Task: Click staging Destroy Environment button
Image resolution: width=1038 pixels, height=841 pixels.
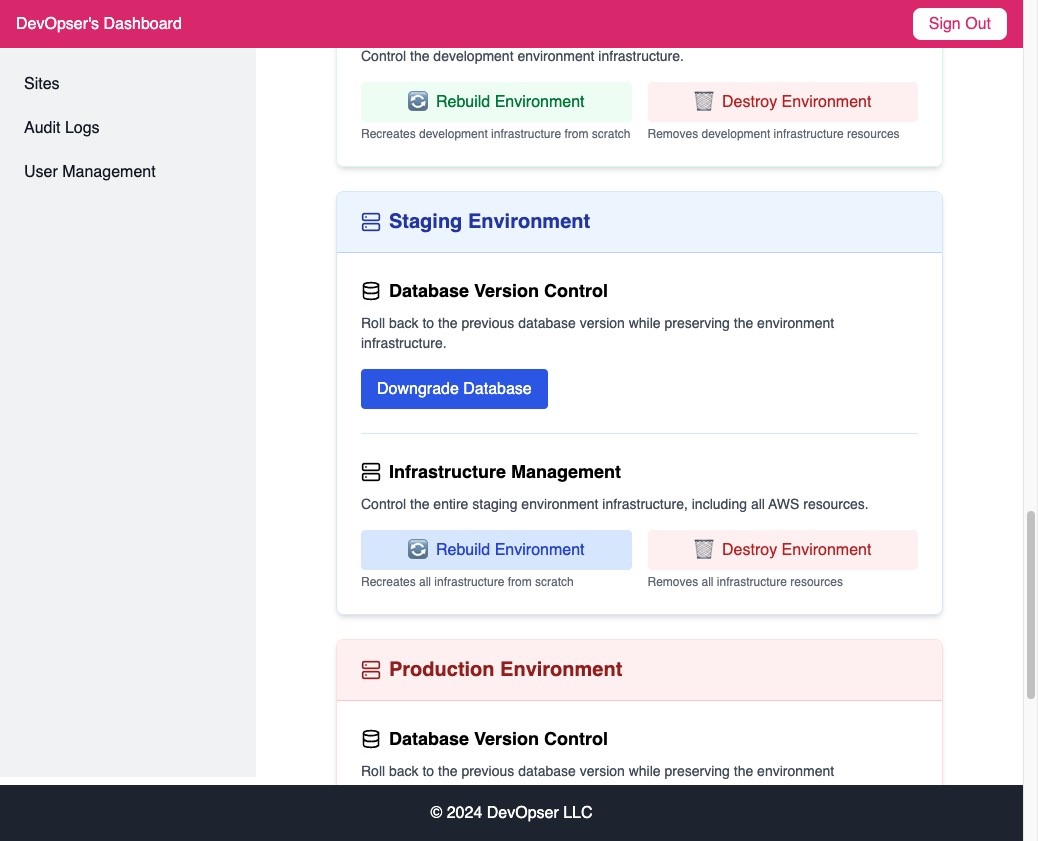Action: click(782, 550)
